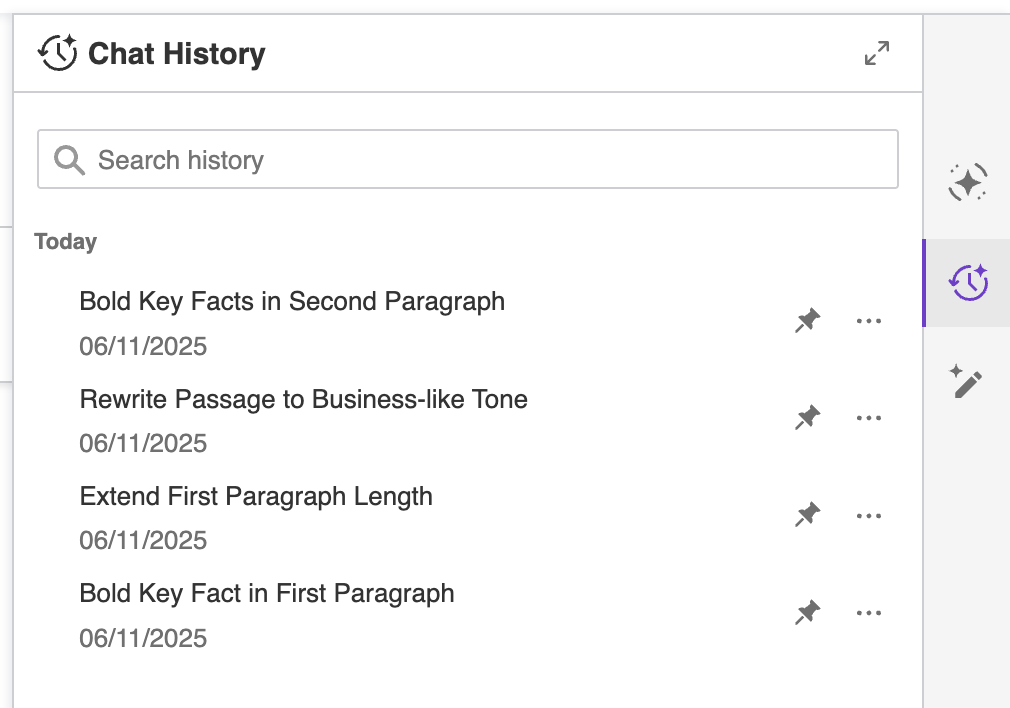Pin the "Bold Key Facts in Second Paragraph" chat

[807, 320]
